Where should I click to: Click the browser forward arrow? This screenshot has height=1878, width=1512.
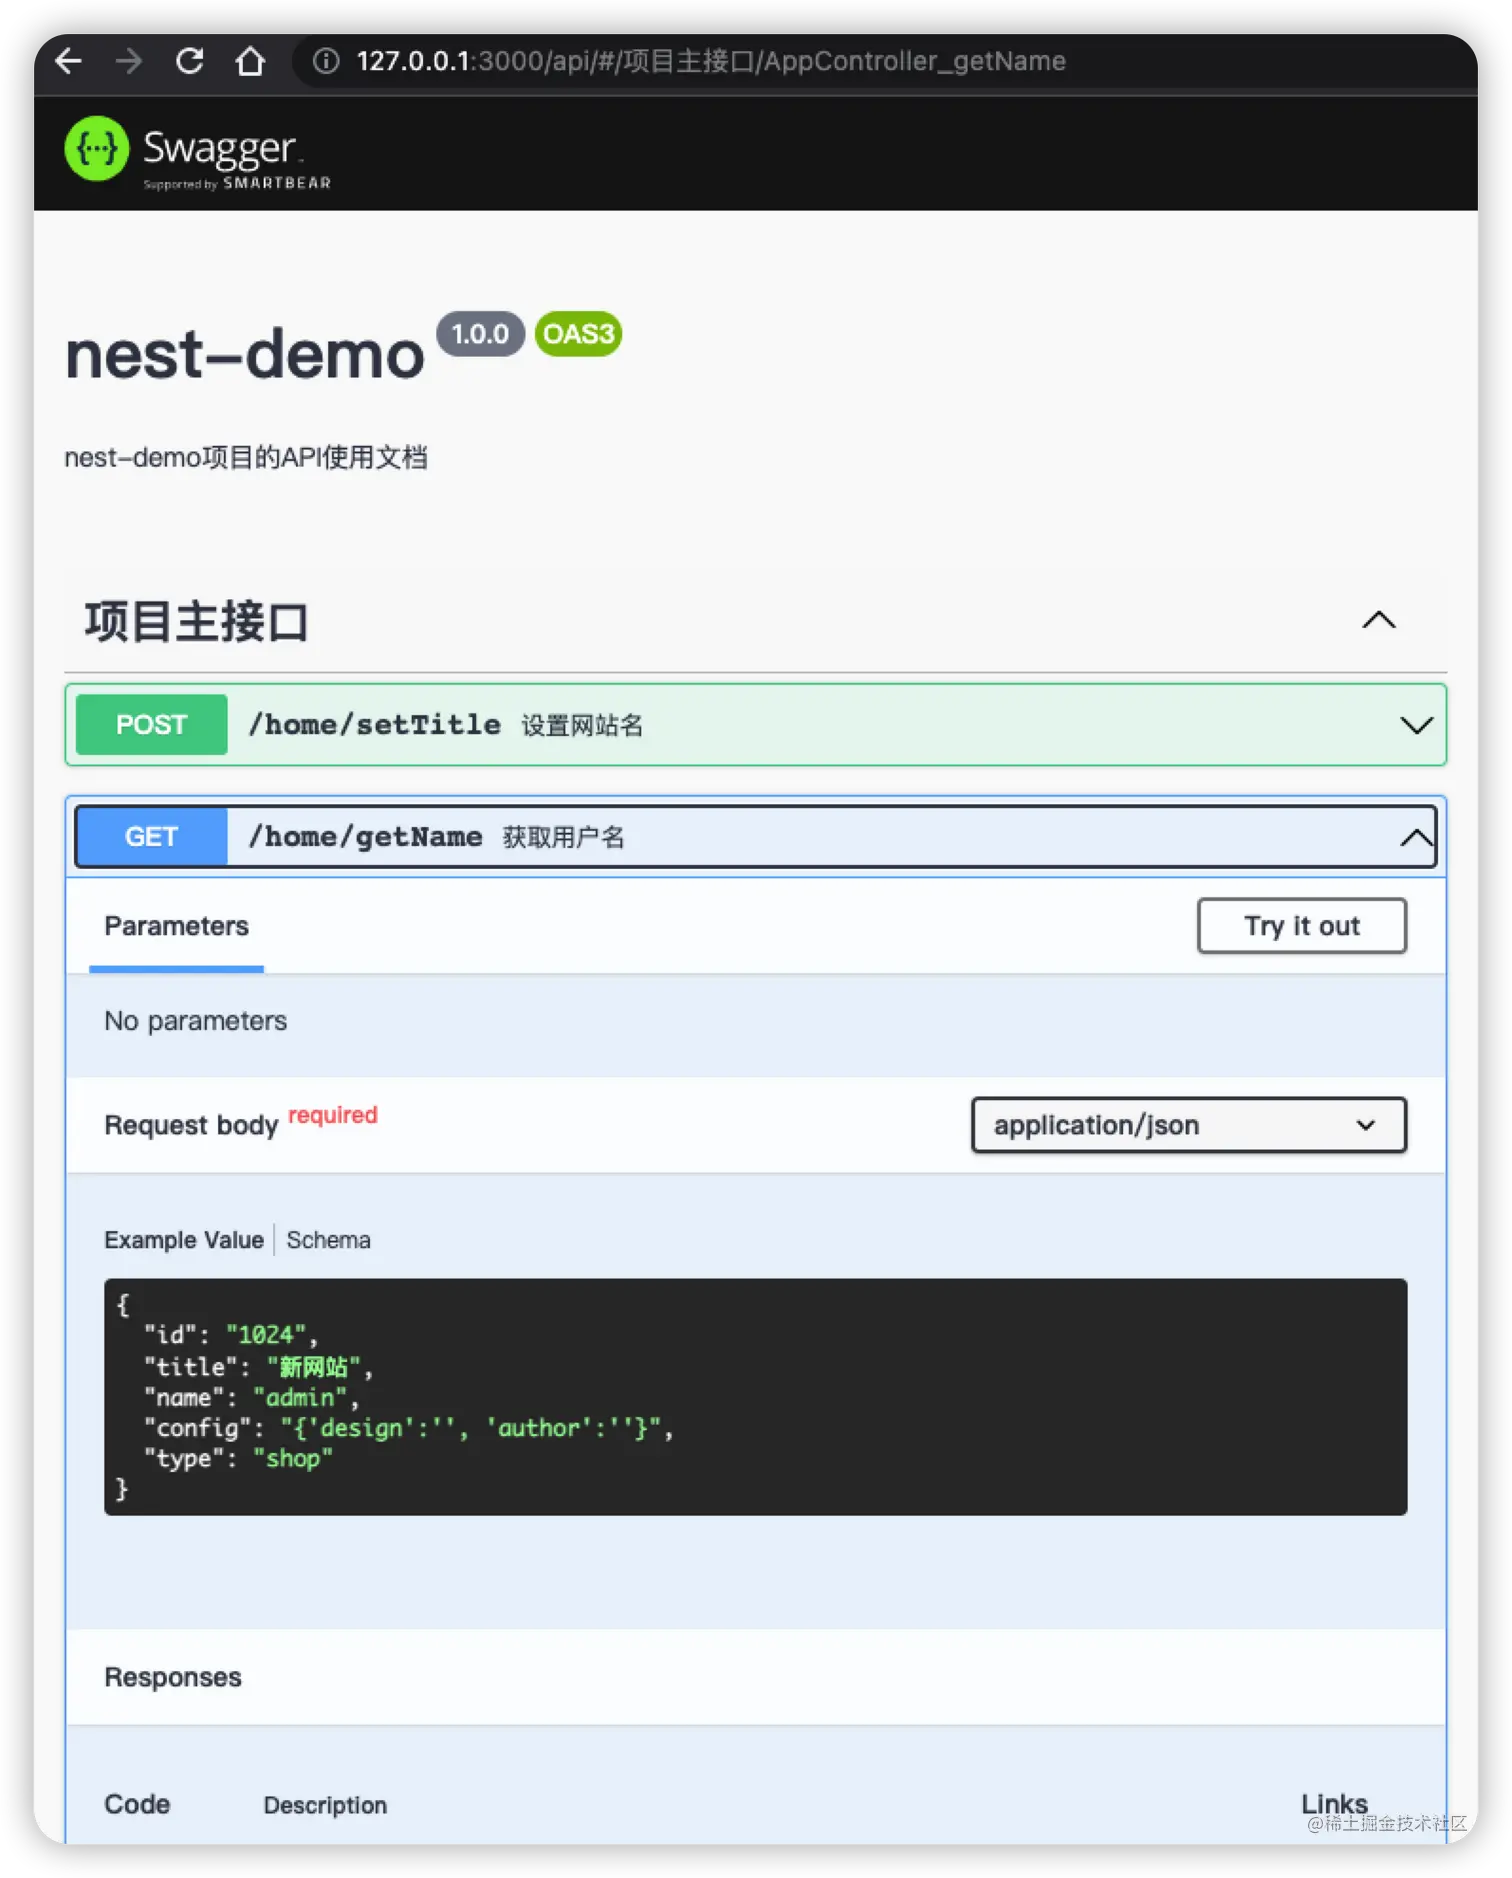pyautogui.click(x=129, y=61)
